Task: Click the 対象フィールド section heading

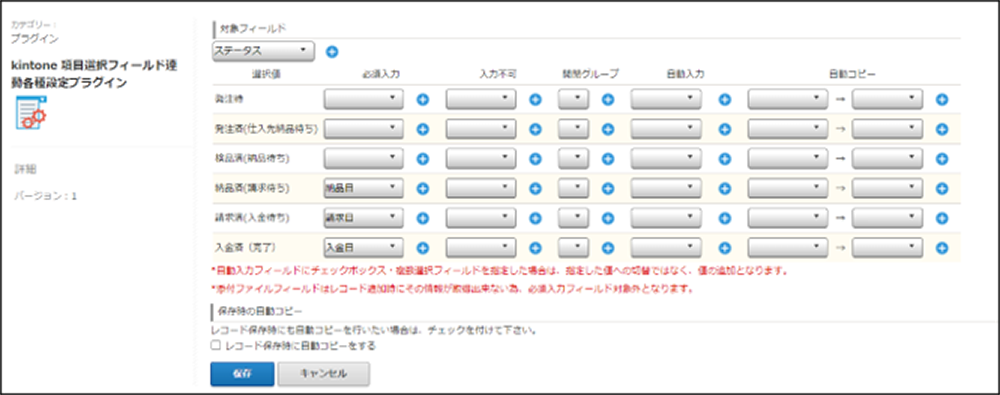Action: pos(253,29)
